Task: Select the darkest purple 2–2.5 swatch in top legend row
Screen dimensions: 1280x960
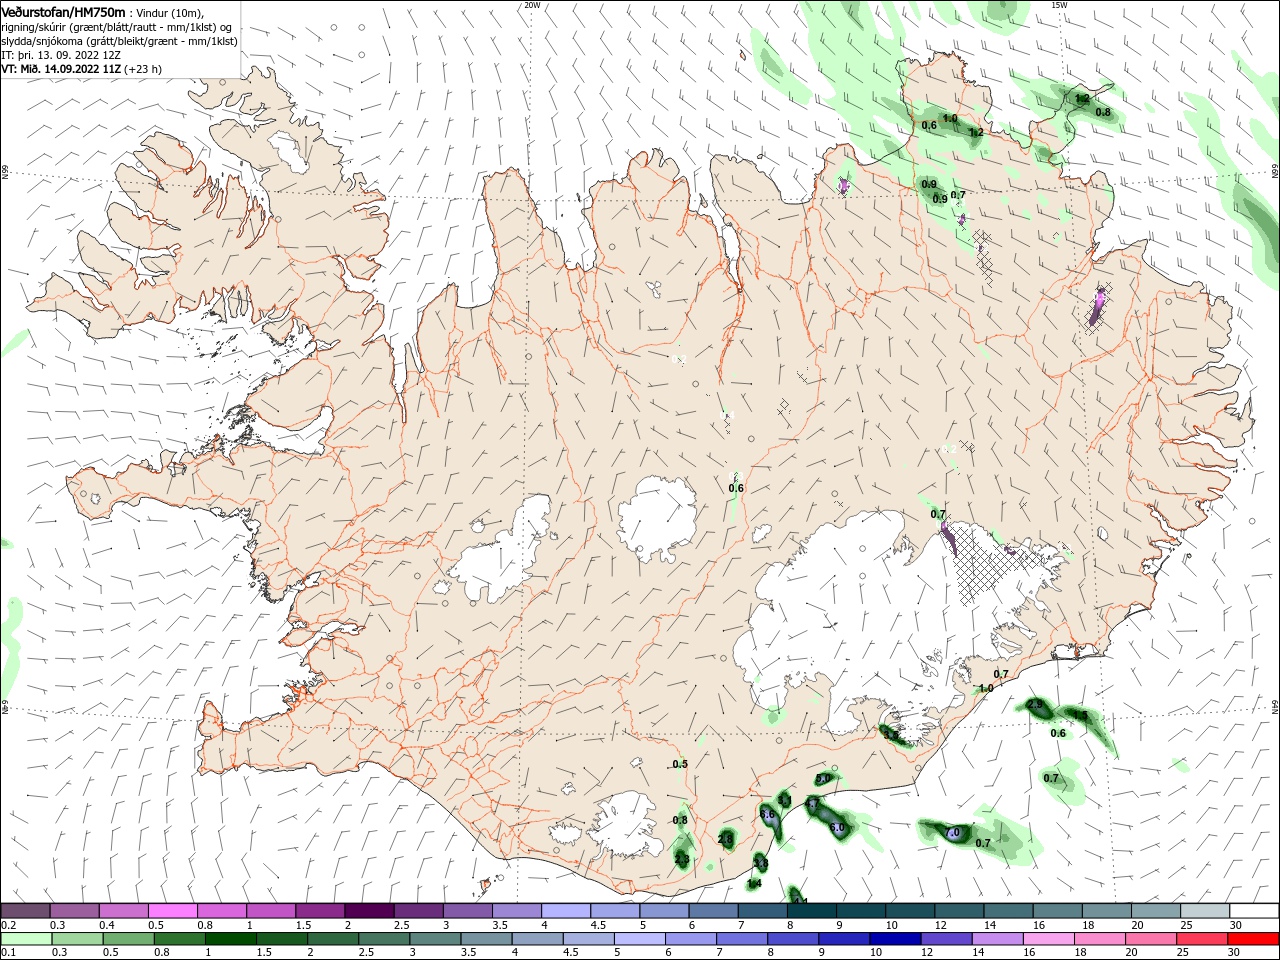Action: [369, 911]
